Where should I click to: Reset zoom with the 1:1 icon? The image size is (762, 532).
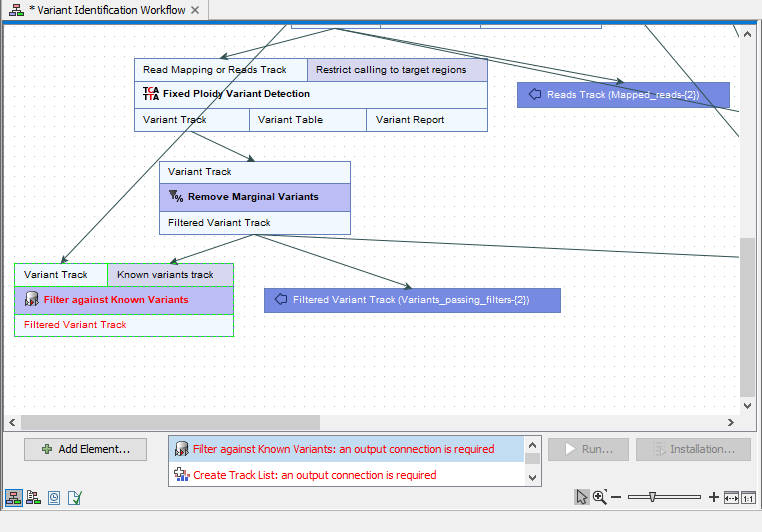748,497
